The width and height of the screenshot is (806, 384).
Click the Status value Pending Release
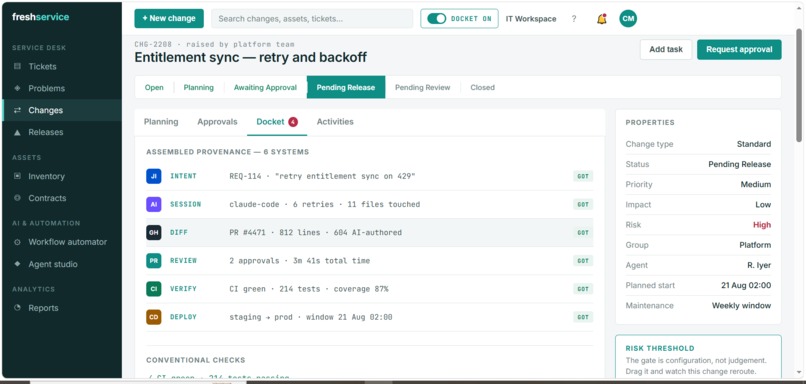tap(739, 164)
